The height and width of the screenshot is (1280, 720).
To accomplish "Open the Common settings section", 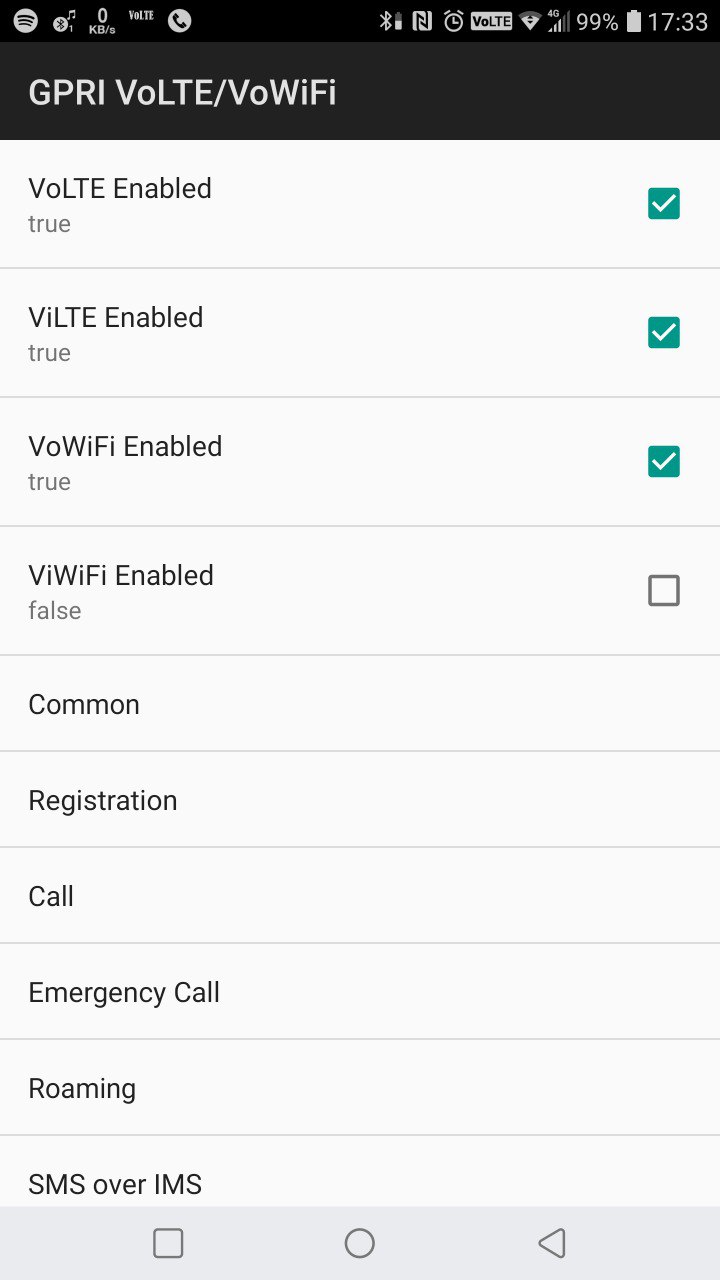I will (84, 704).
